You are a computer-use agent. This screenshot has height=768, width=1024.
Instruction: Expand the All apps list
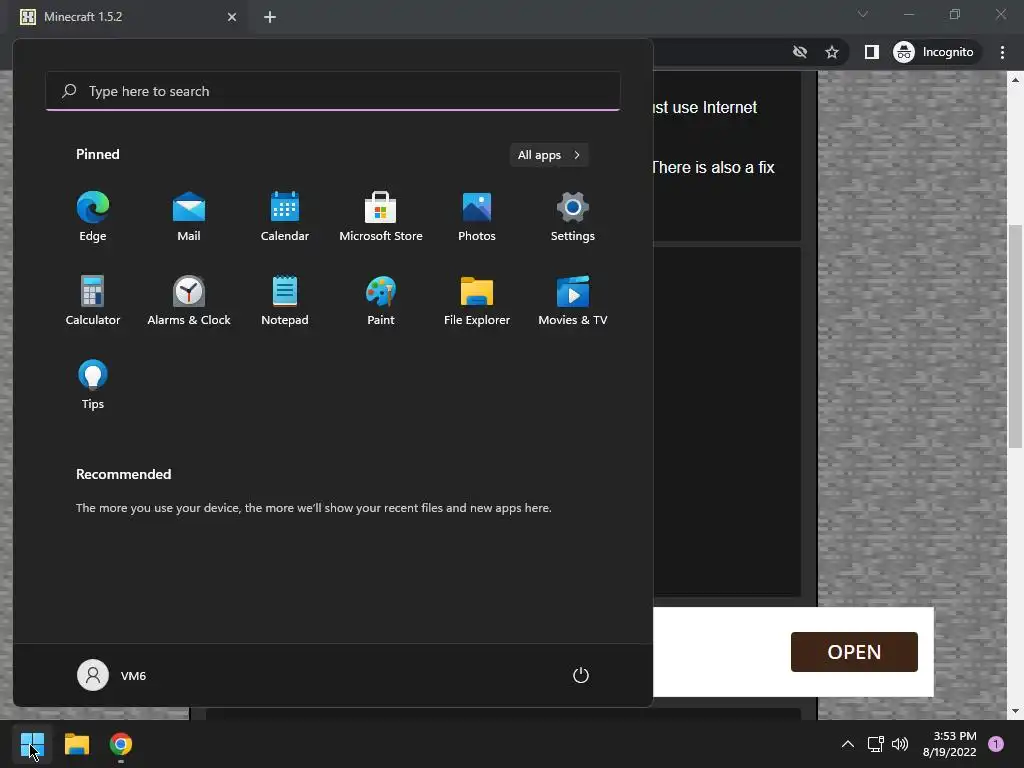[549, 155]
